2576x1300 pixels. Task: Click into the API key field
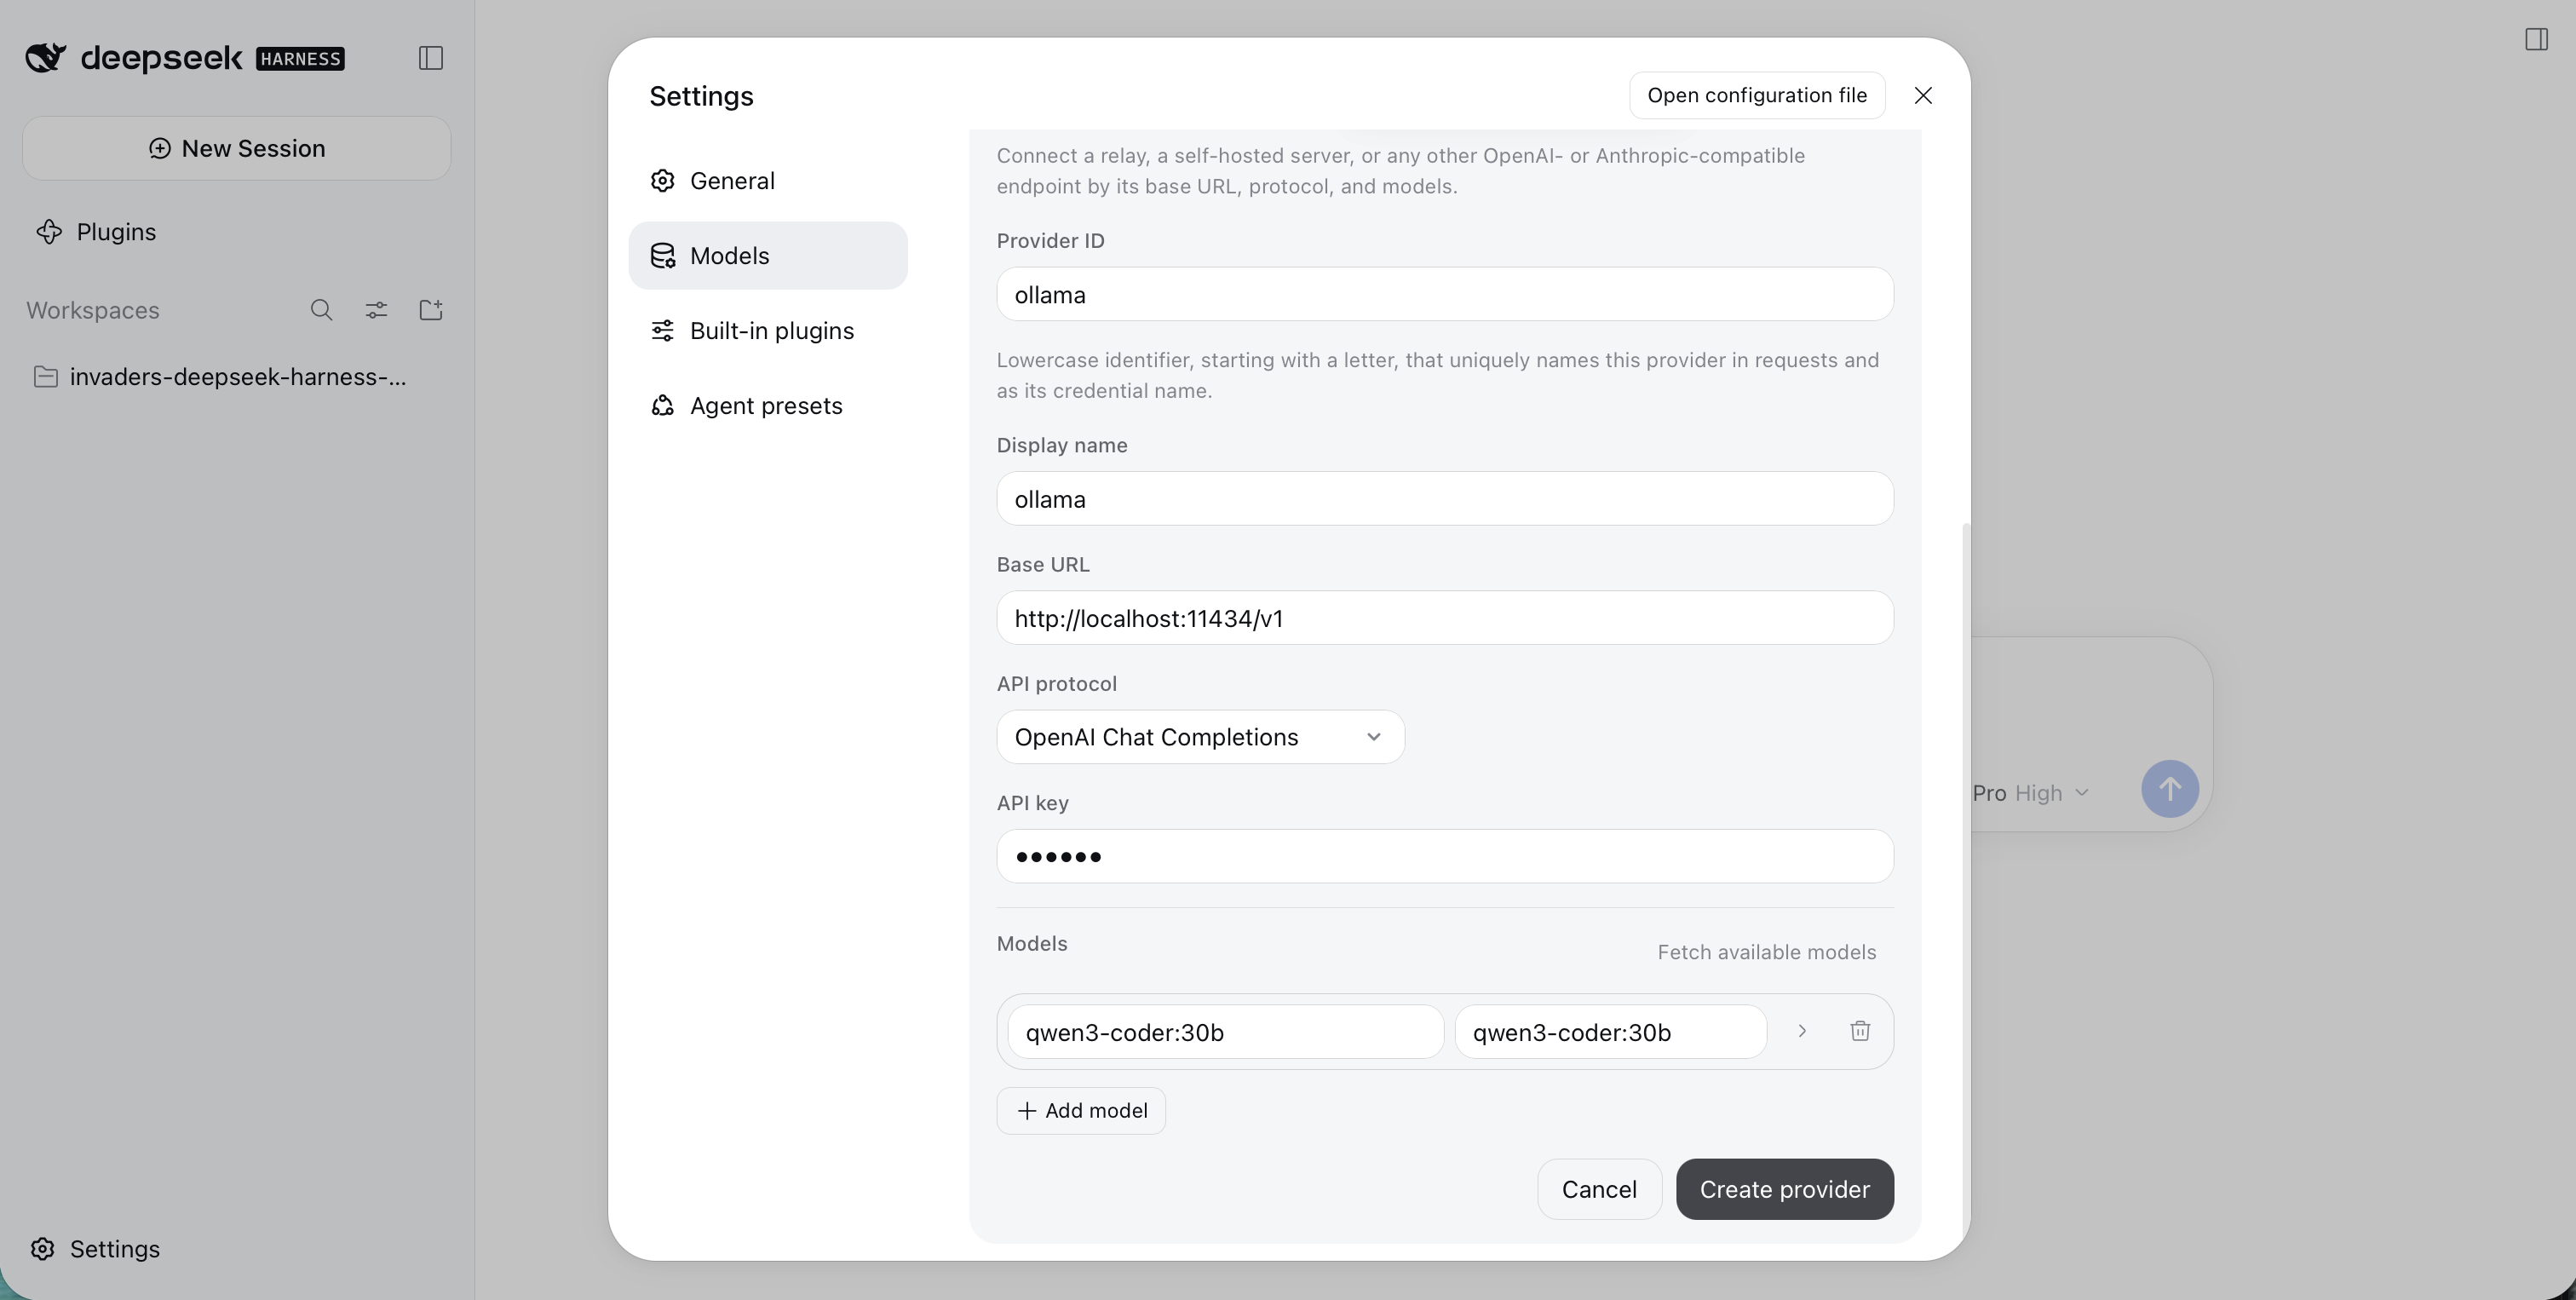(1445, 856)
